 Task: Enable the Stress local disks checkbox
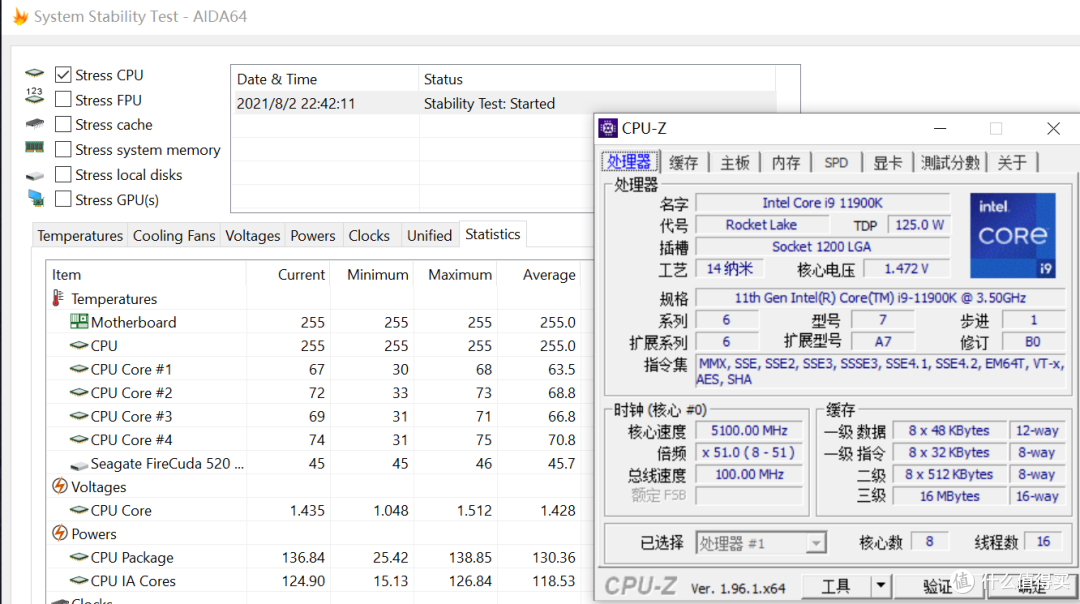63,174
